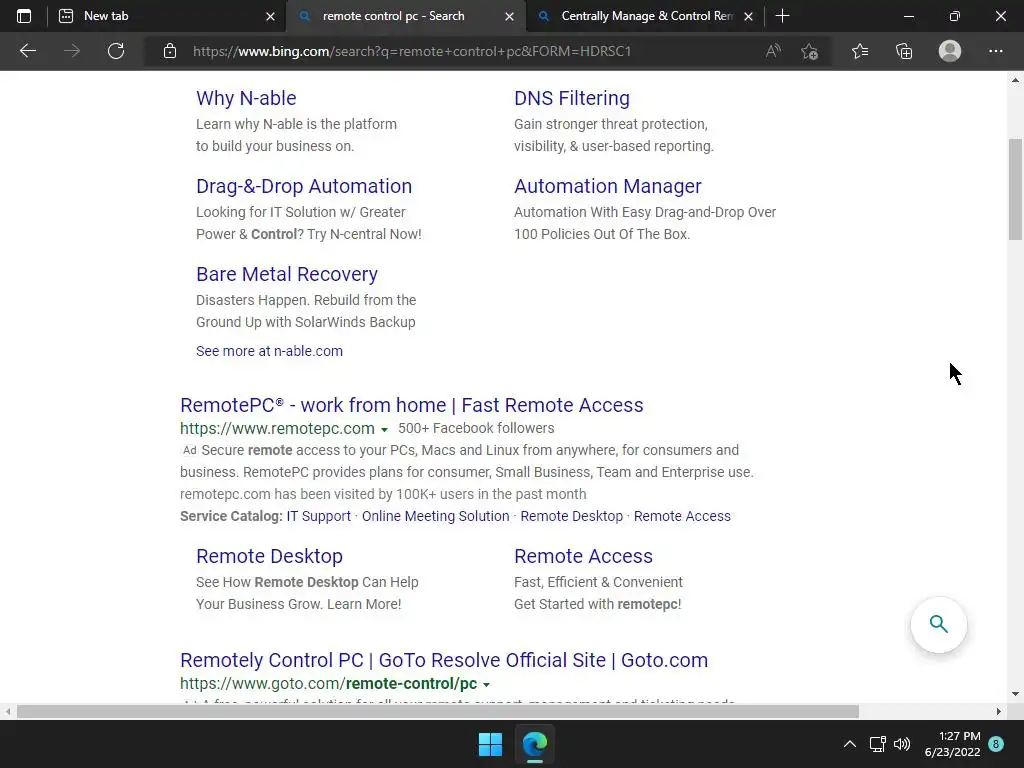Image resolution: width=1024 pixels, height=768 pixels.
Task: Open the DNS Filtering link
Action: (x=572, y=98)
